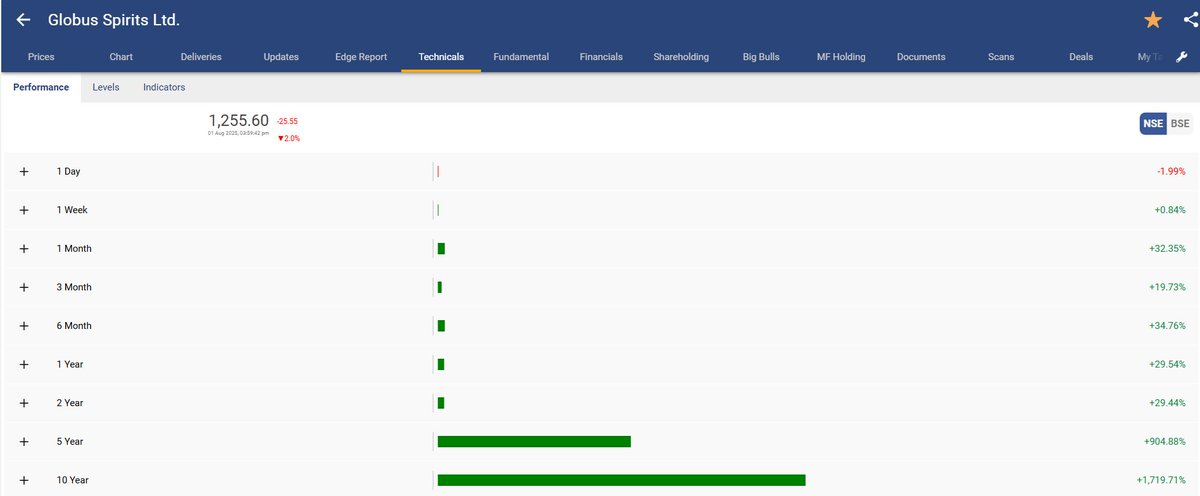Click the +0.84% 1 Week return
The image size is (1200, 496).
(1170, 210)
